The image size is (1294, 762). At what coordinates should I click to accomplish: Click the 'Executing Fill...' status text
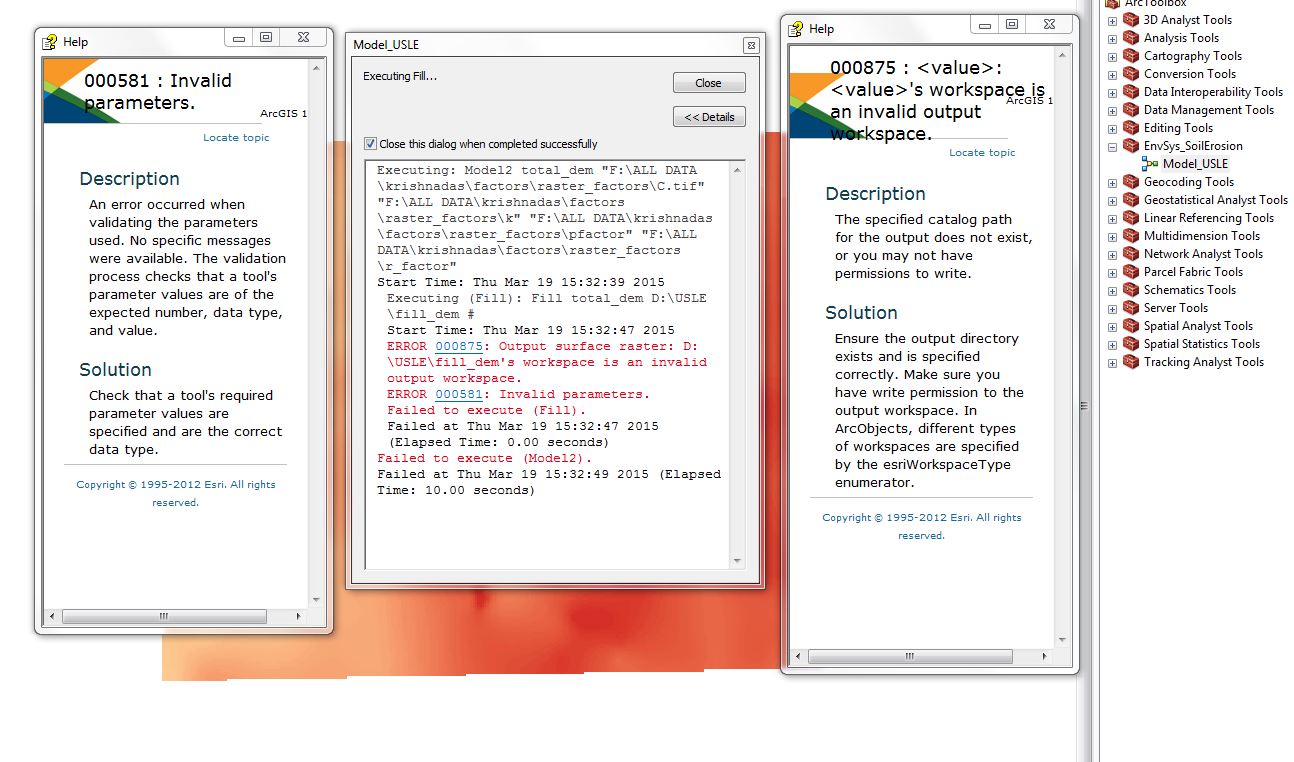coord(400,76)
